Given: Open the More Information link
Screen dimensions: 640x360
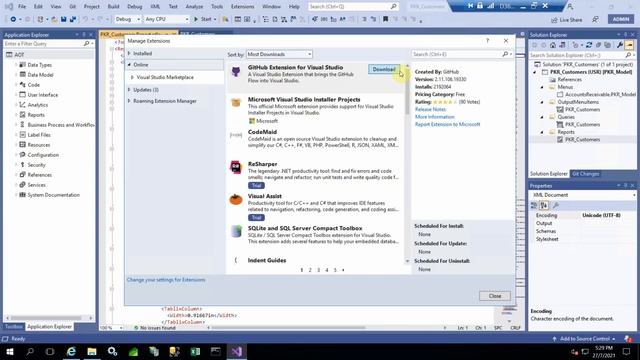Looking at the screenshot, I should point(434,117).
